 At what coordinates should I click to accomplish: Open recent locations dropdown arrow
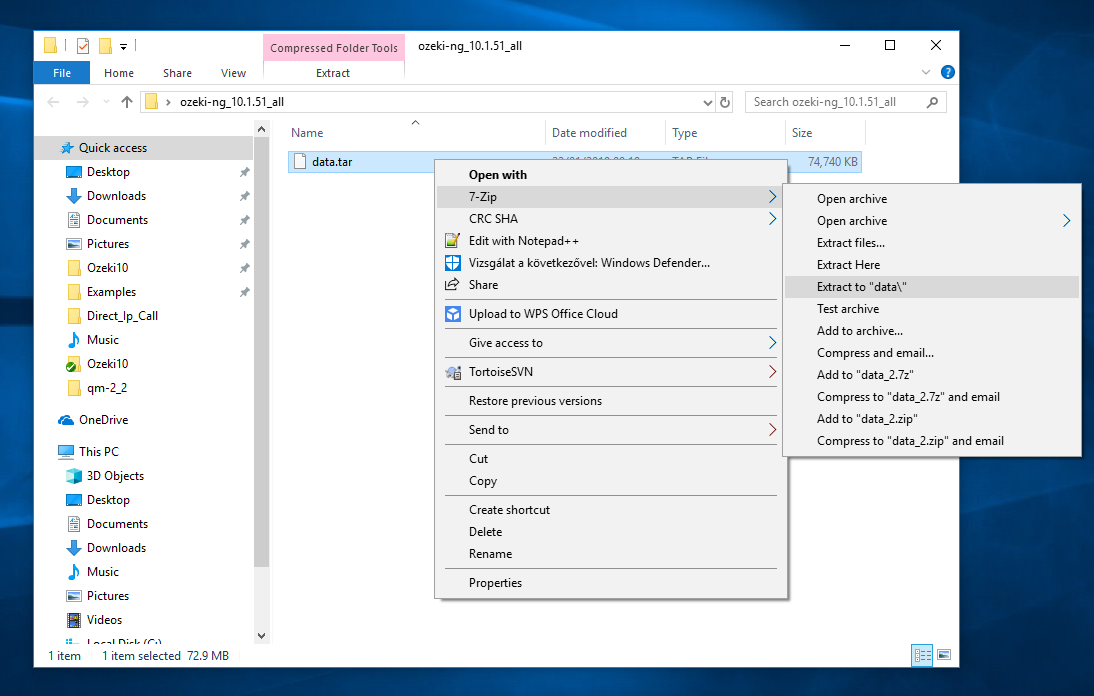click(x=106, y=102)
